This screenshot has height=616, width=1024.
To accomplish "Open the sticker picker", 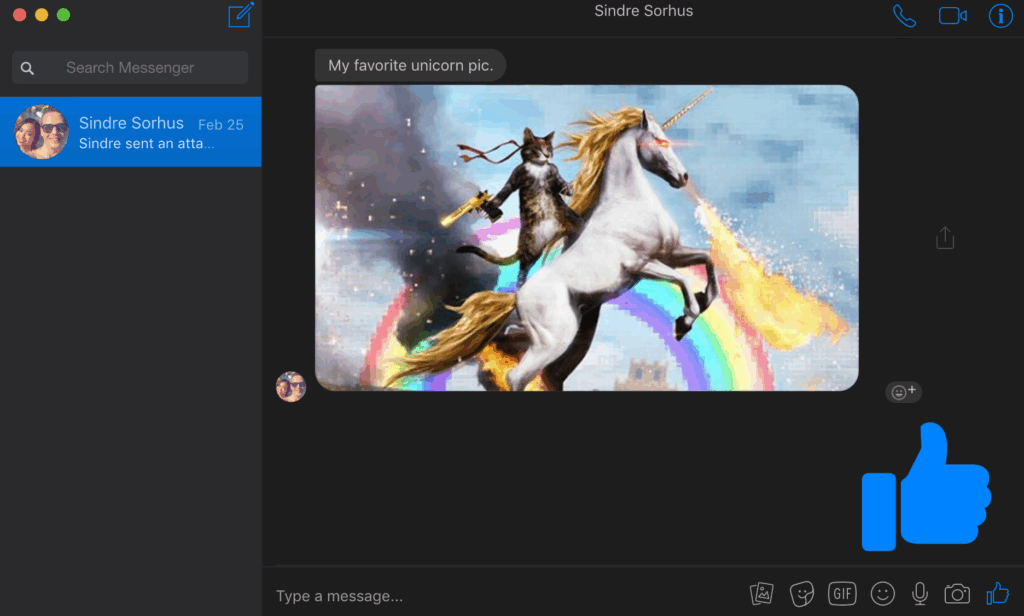I will [x=801, y=594].
